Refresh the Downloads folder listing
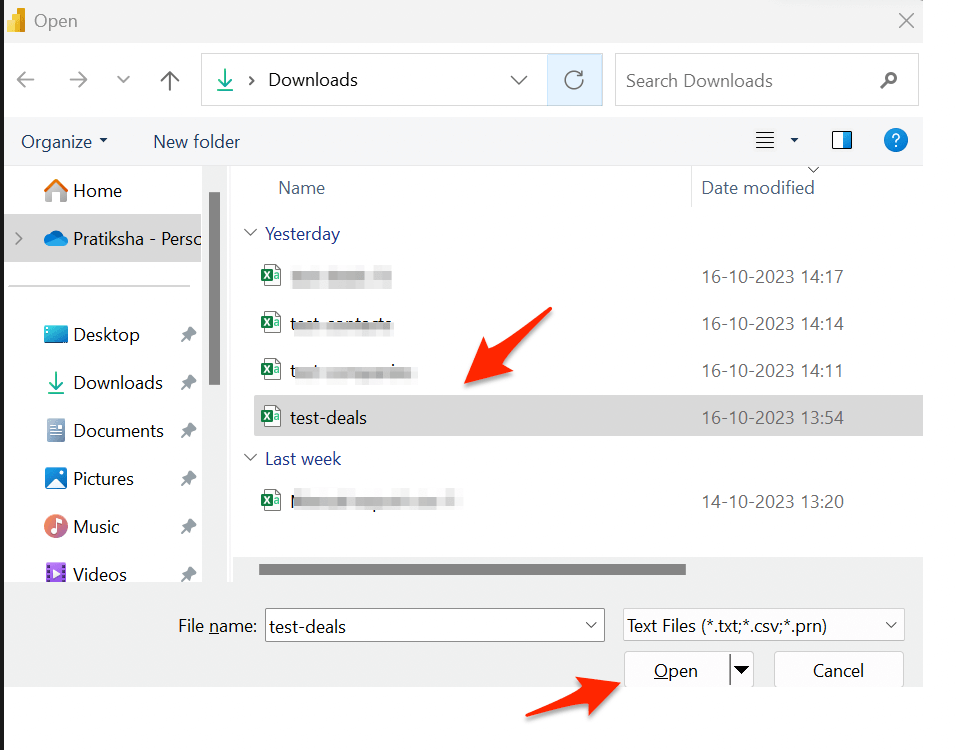The image size is (957, 750). tap(574, 80)
